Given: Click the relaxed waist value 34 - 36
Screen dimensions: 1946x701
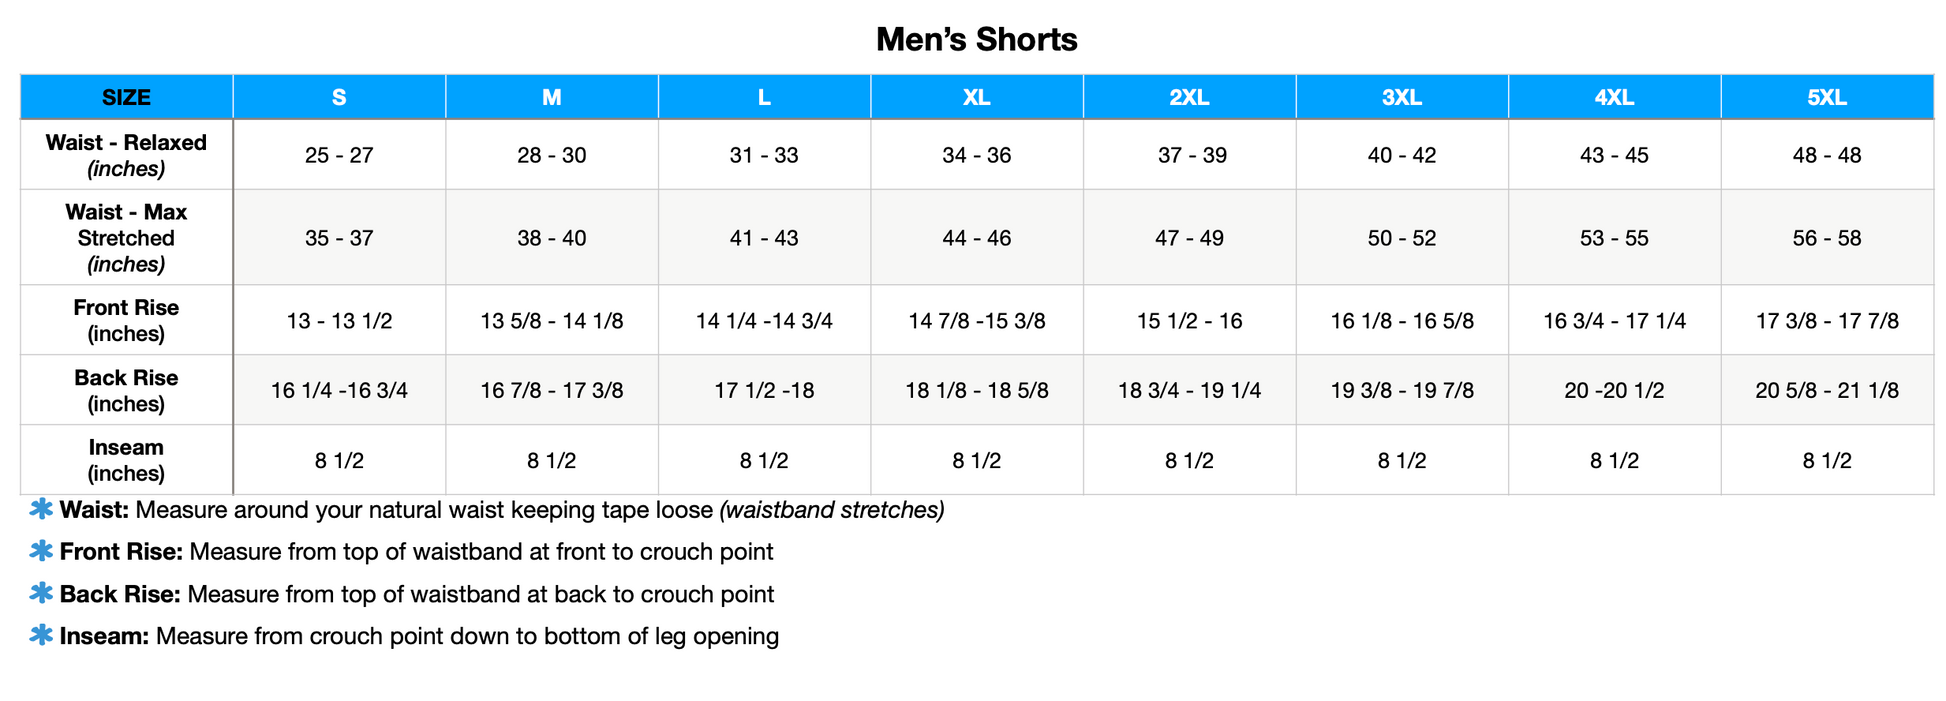Looking at the screenshot, I should coord(976,155).
